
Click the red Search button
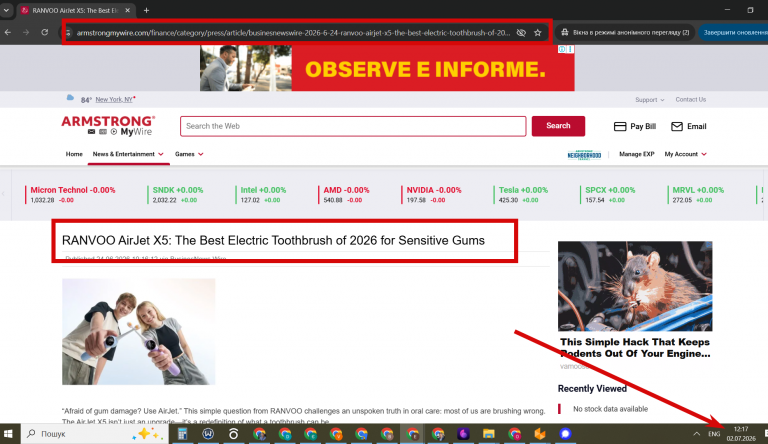pyautogui.click(x=558, y=126)
